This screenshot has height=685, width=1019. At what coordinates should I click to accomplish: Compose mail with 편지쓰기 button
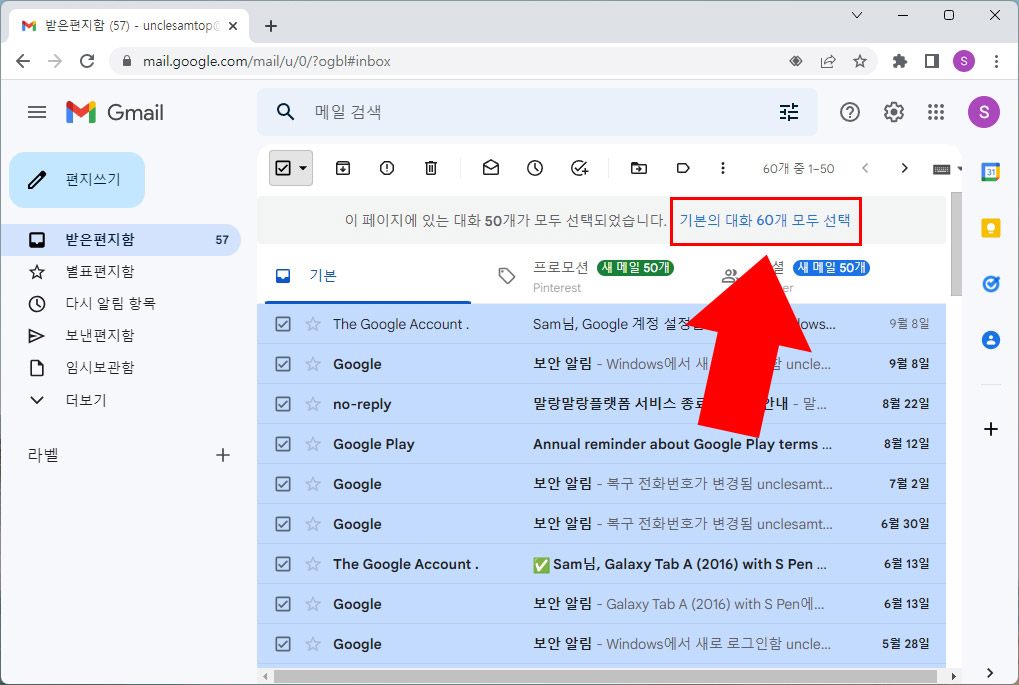(x=77, y=180)
